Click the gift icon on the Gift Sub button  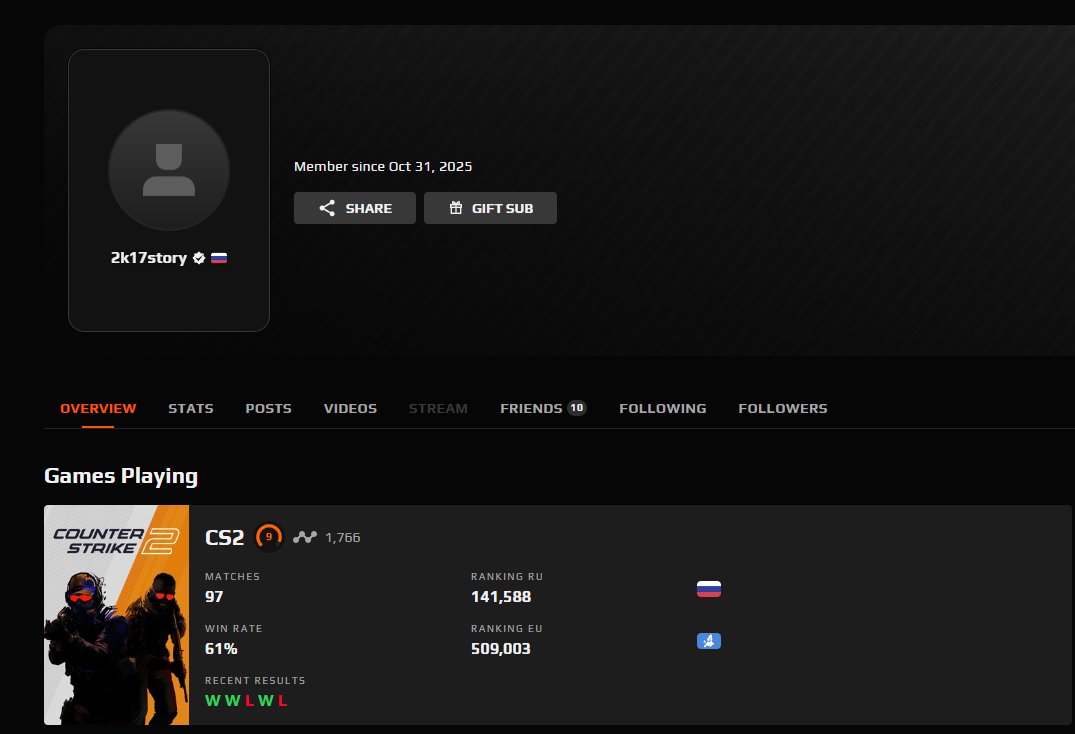(455, 208)
